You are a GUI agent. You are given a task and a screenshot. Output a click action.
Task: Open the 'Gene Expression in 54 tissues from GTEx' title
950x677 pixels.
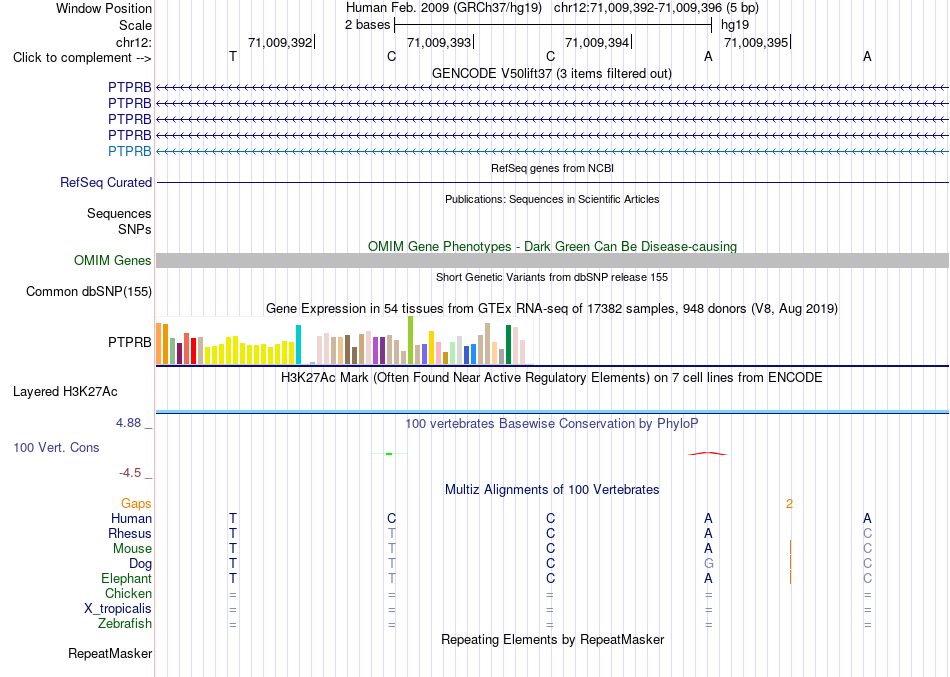552,308
